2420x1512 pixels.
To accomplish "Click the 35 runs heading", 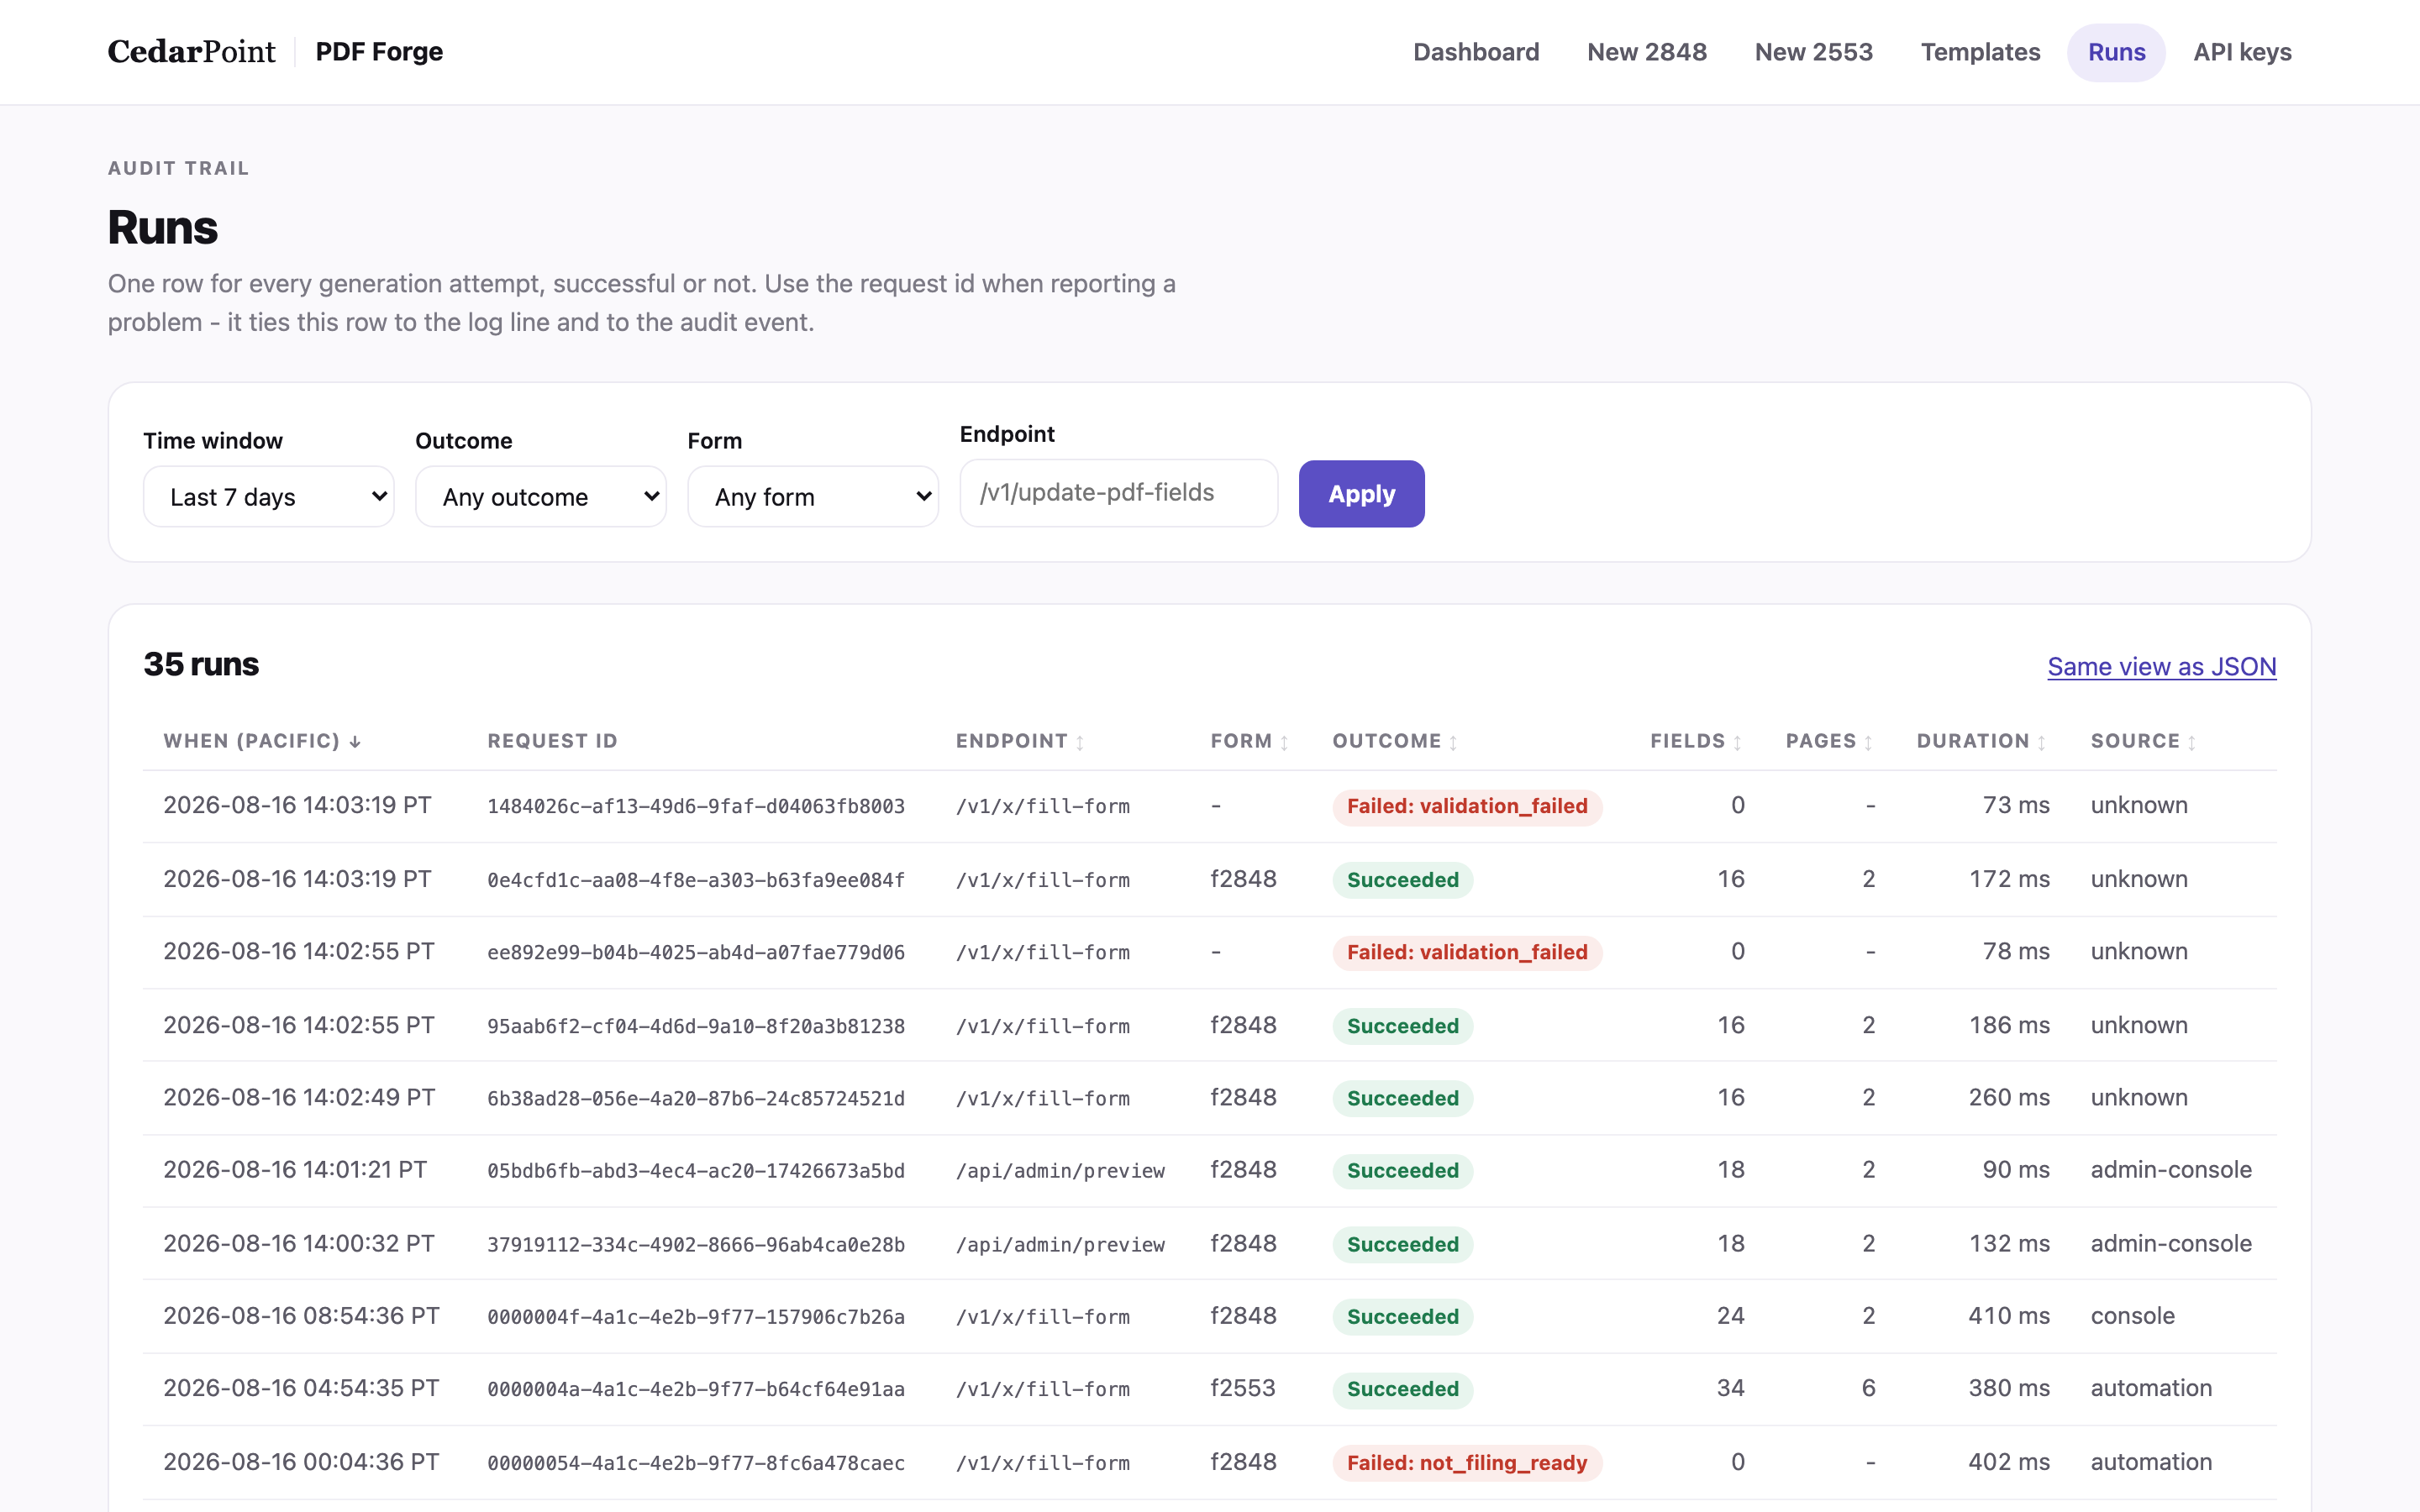I will 201,664.
